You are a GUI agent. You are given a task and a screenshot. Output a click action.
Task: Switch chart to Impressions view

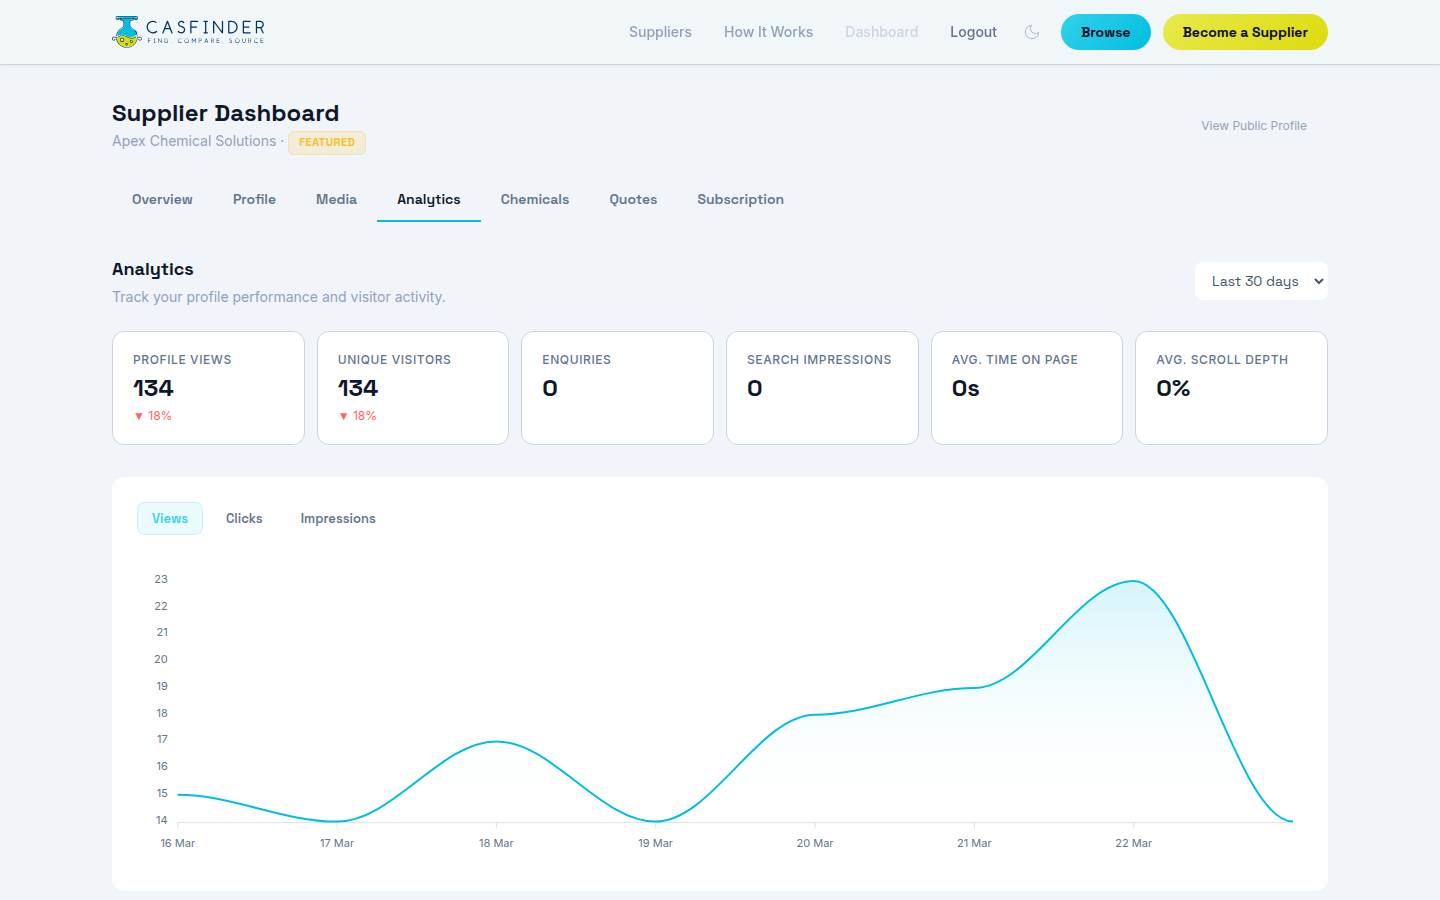click(338, 518)
